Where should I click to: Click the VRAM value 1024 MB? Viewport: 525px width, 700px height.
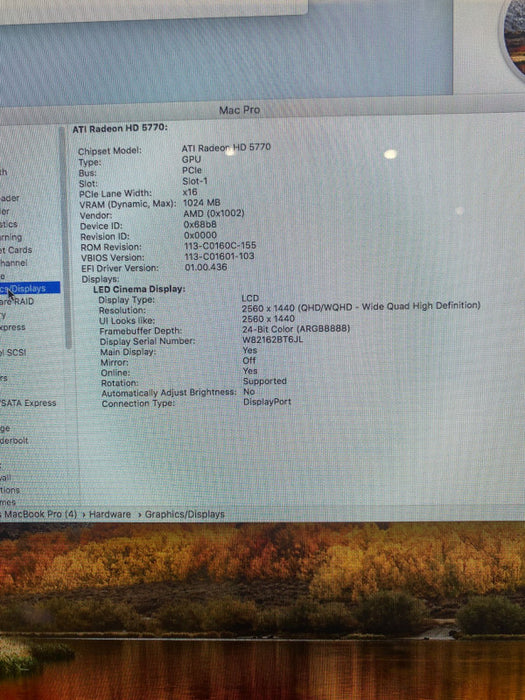[201, 203]
